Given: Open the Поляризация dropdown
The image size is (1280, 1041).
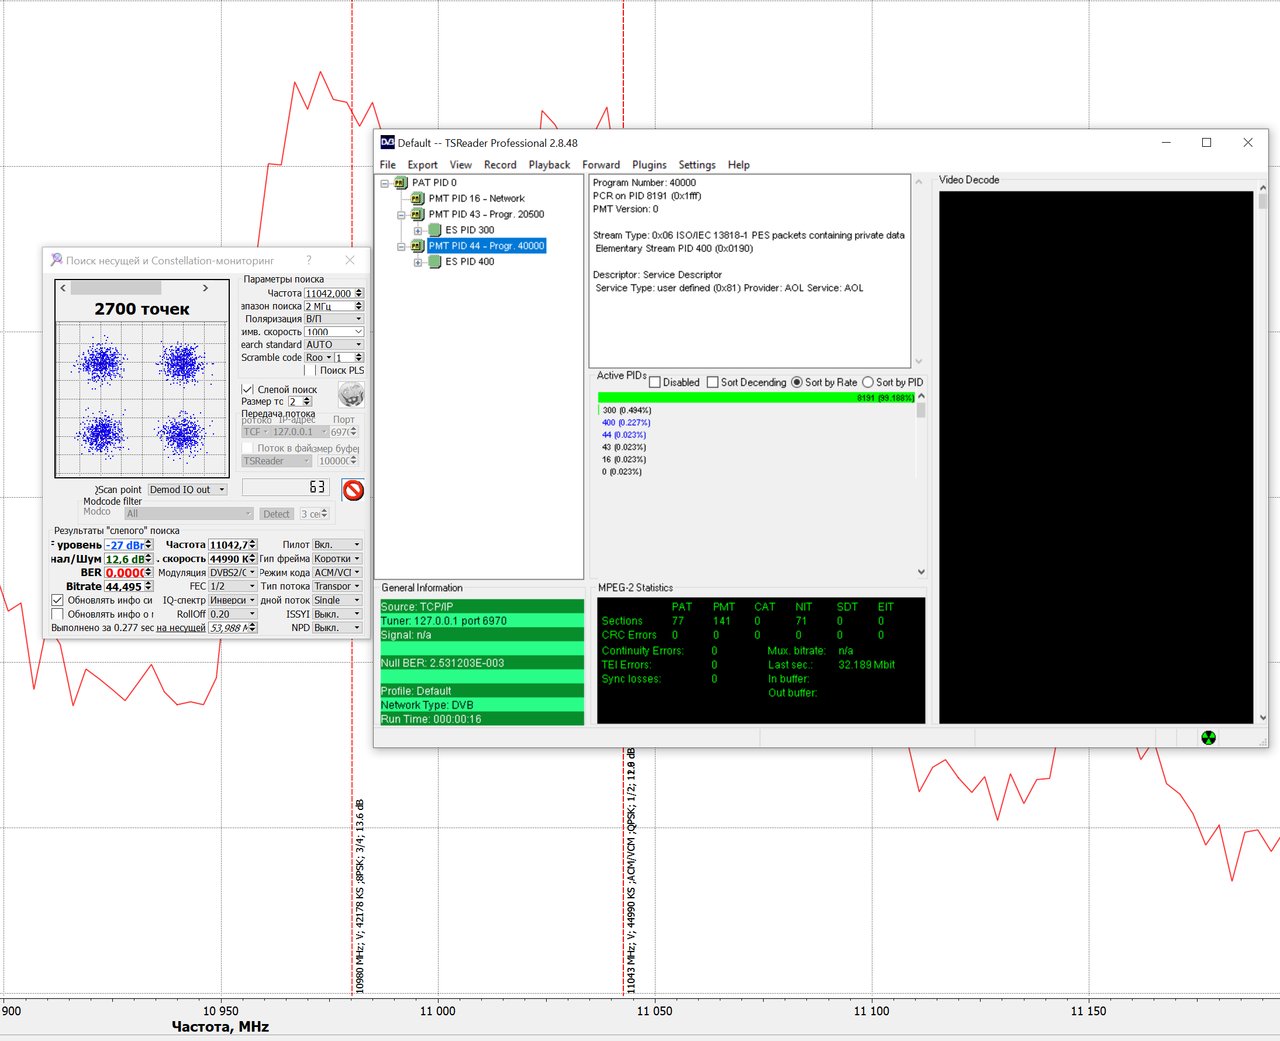Looking at the screenshot, I should point(333,319).
